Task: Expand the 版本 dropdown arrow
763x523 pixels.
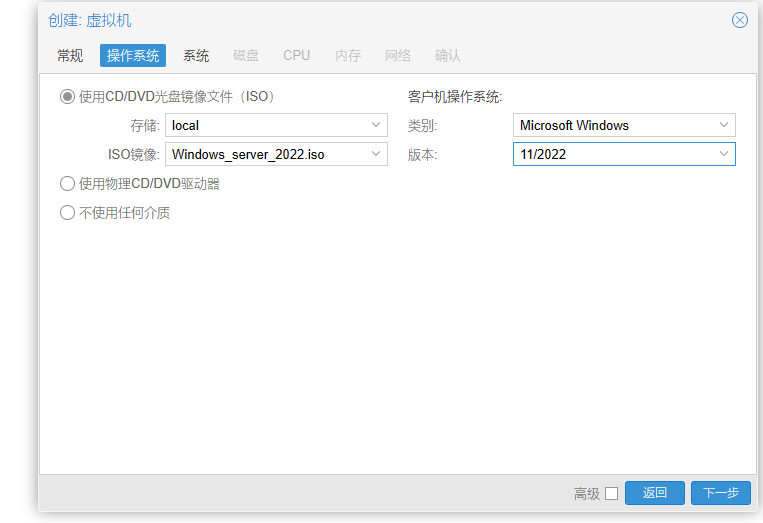Action: click(724, 154)
